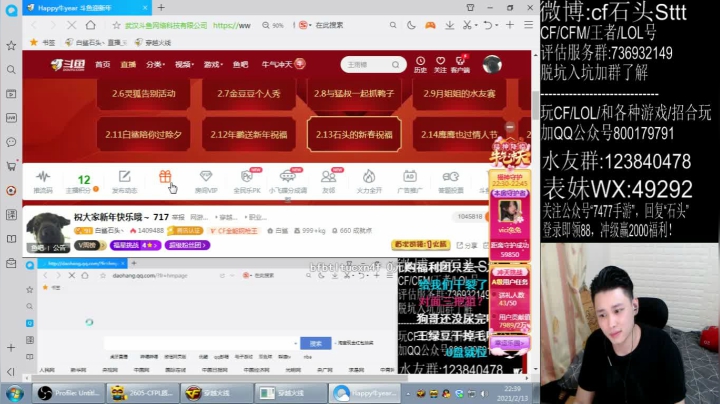The width and height of the screenshot is (720, 404).
Task: Open 2.9月姐姐的水友赛 card
Action: (459, 94)
